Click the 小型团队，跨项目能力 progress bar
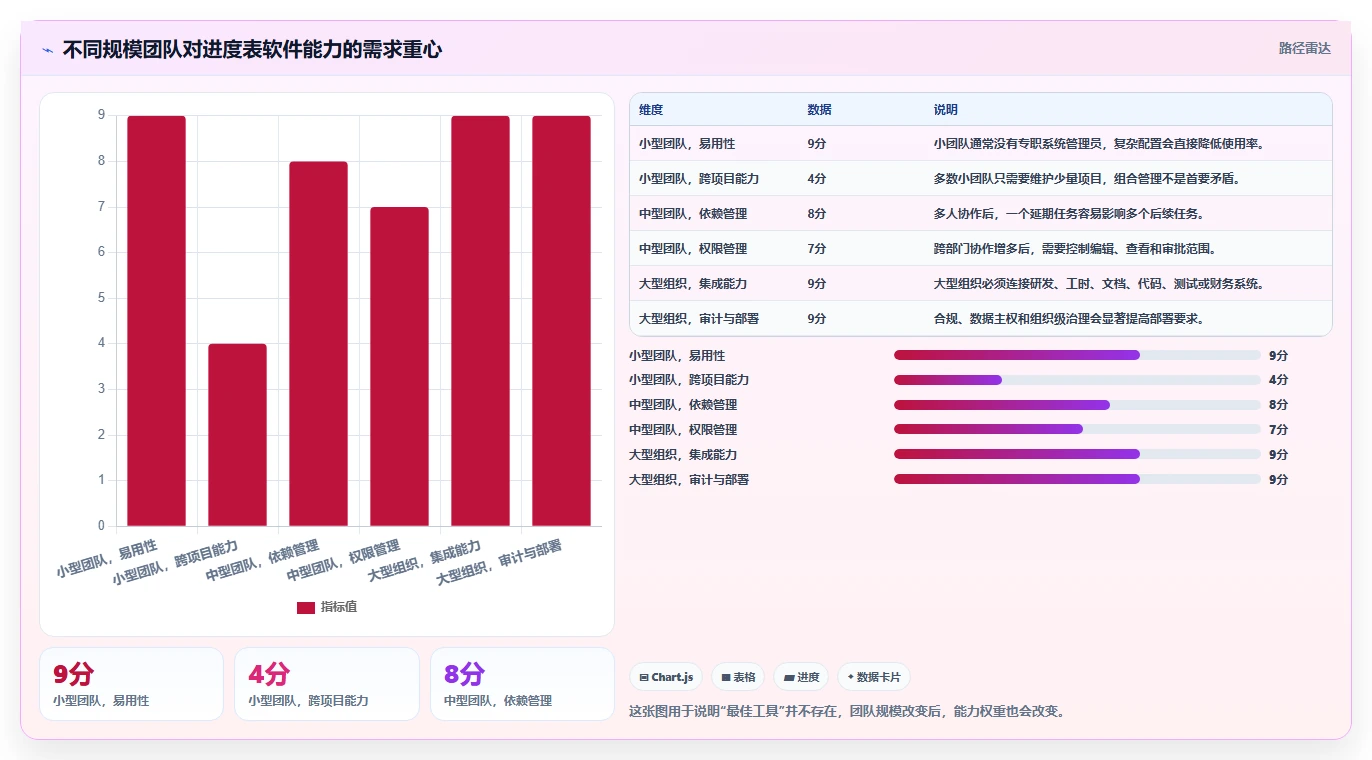 point(1077,380)
